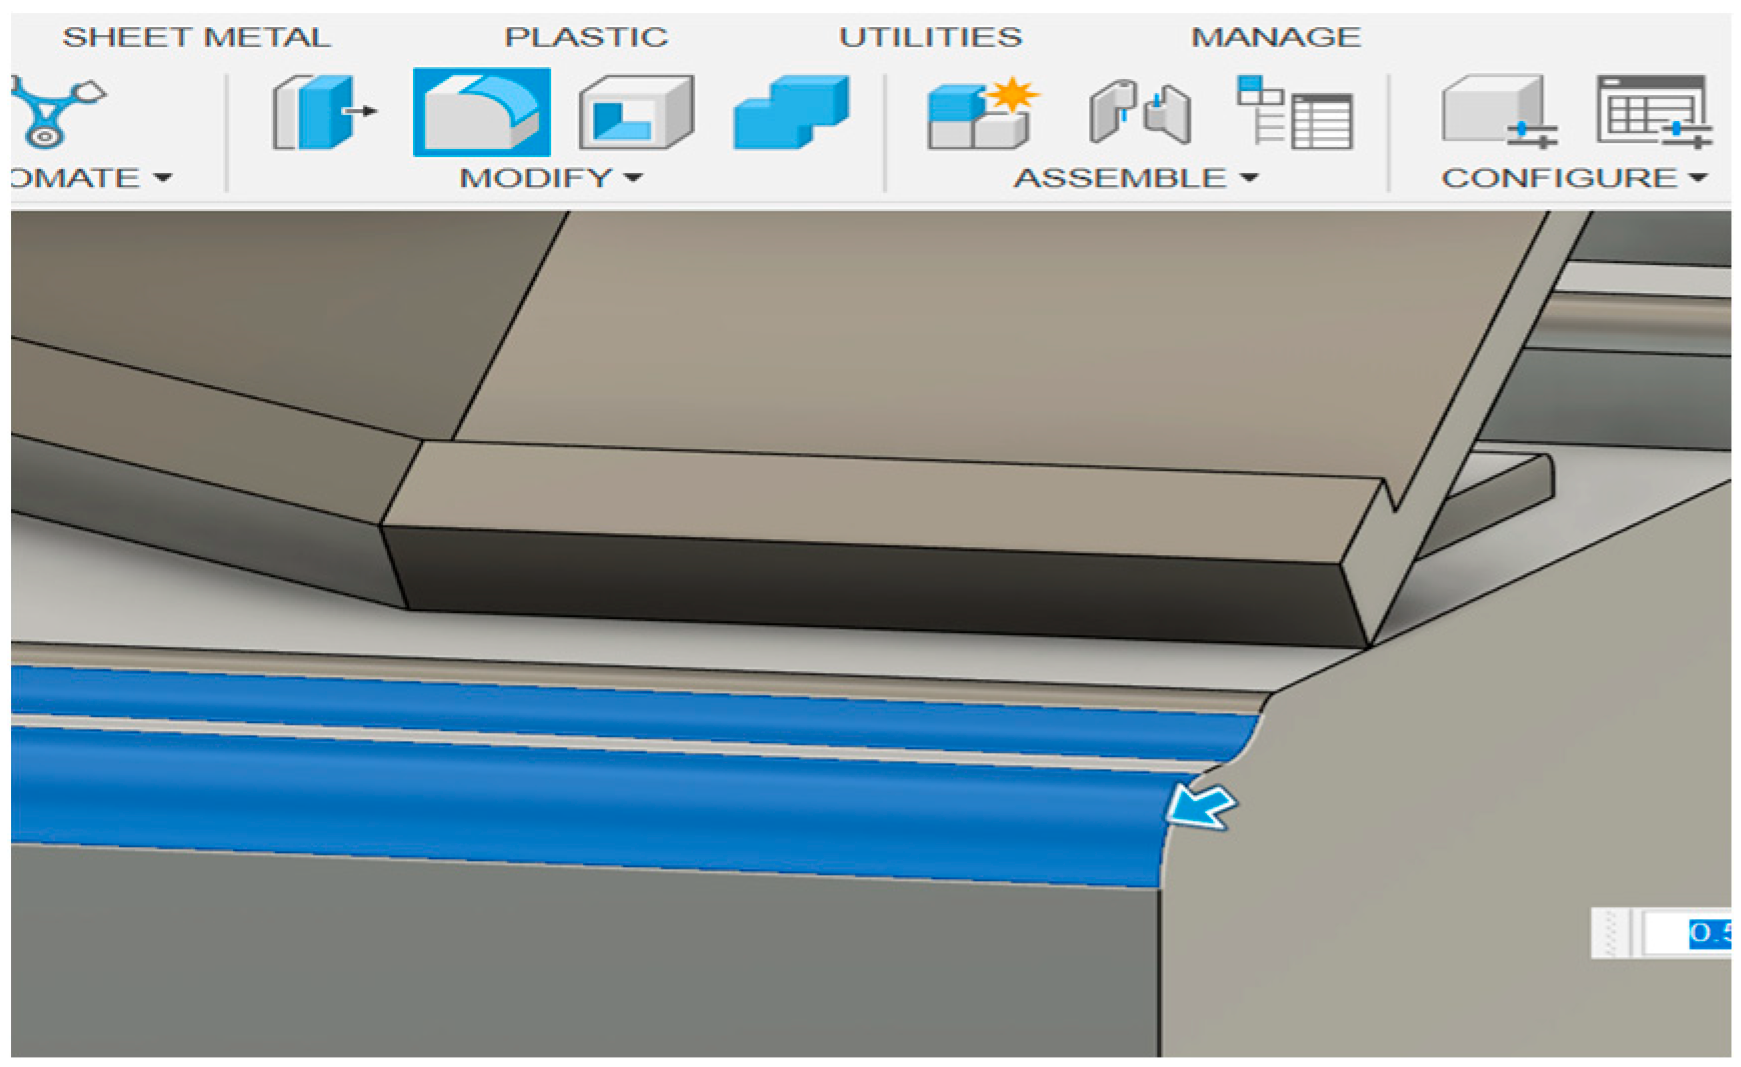
Task: Click the Automate fastener icon
Action: point(57,113)
